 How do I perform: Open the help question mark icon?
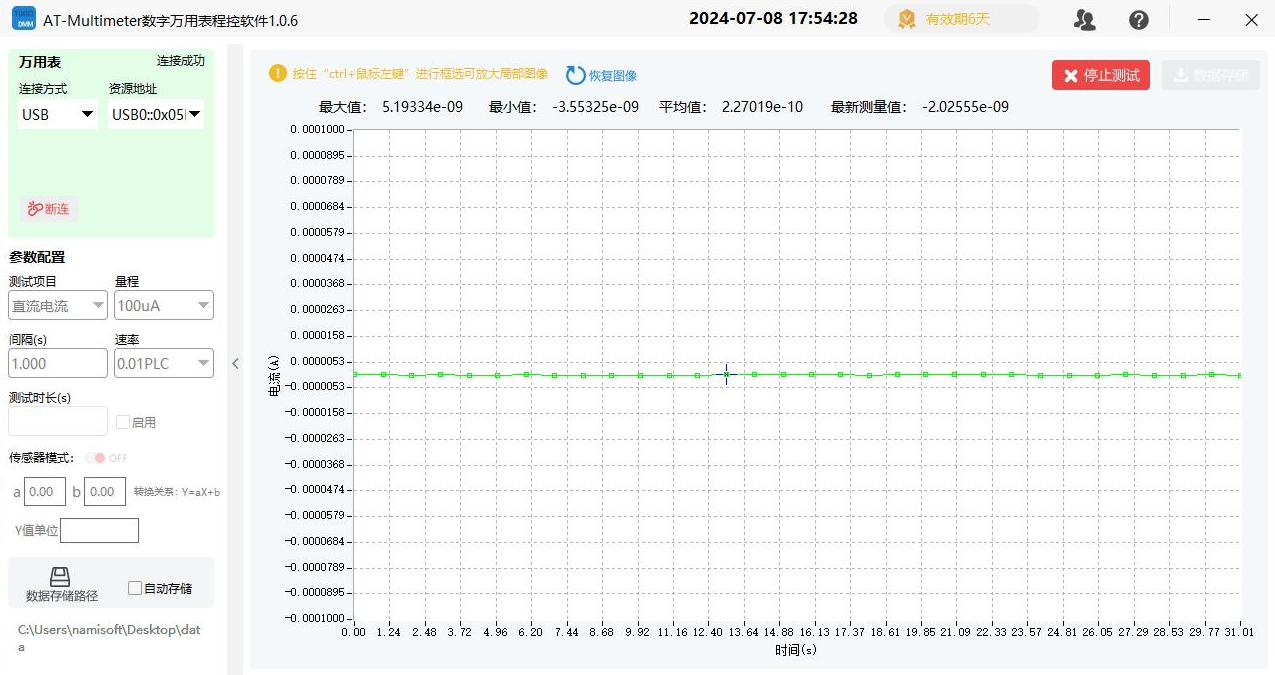[x=1138, y=20]
